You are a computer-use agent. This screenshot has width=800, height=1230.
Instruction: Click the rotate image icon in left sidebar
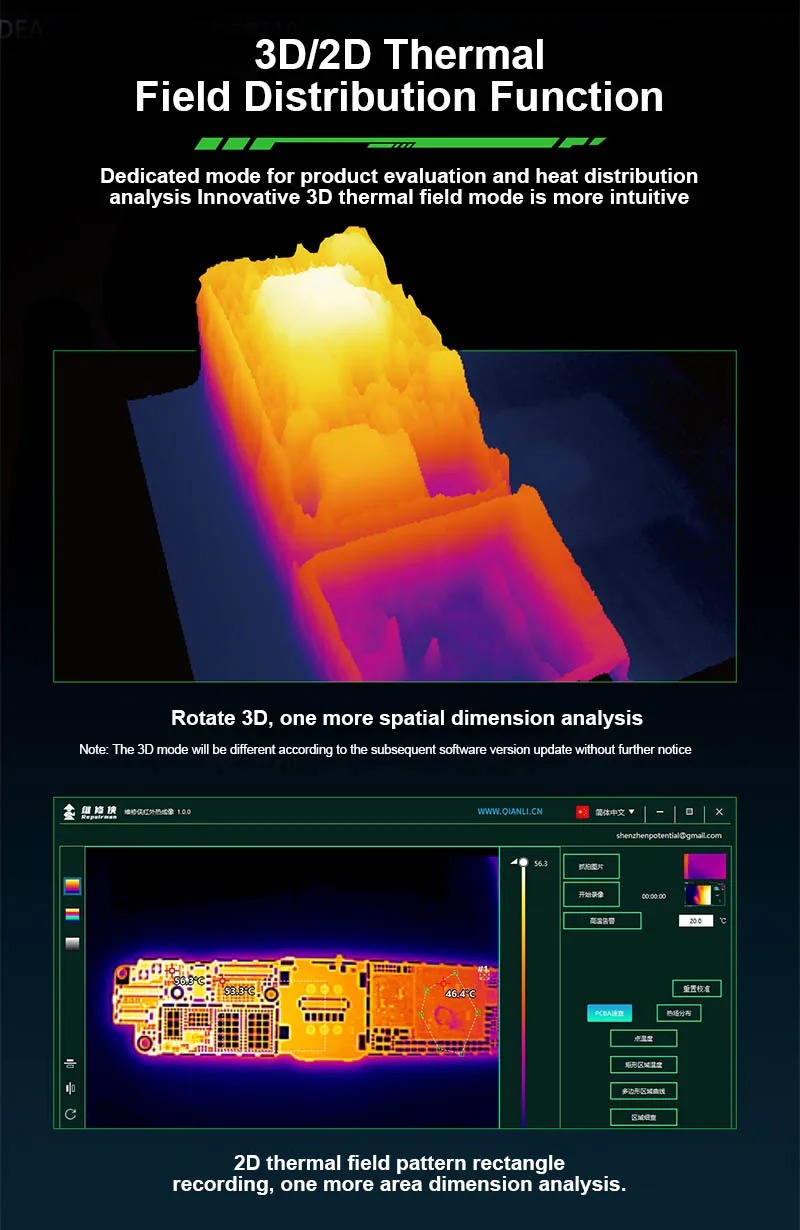coord(70,1114)
